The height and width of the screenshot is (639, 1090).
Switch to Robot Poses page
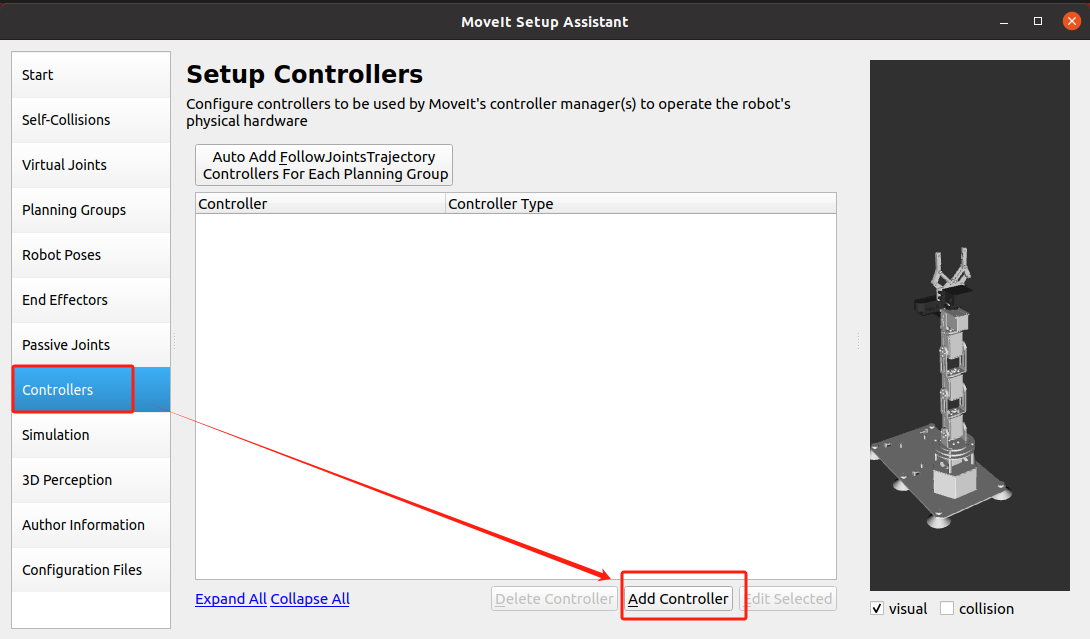coord(91,255)
